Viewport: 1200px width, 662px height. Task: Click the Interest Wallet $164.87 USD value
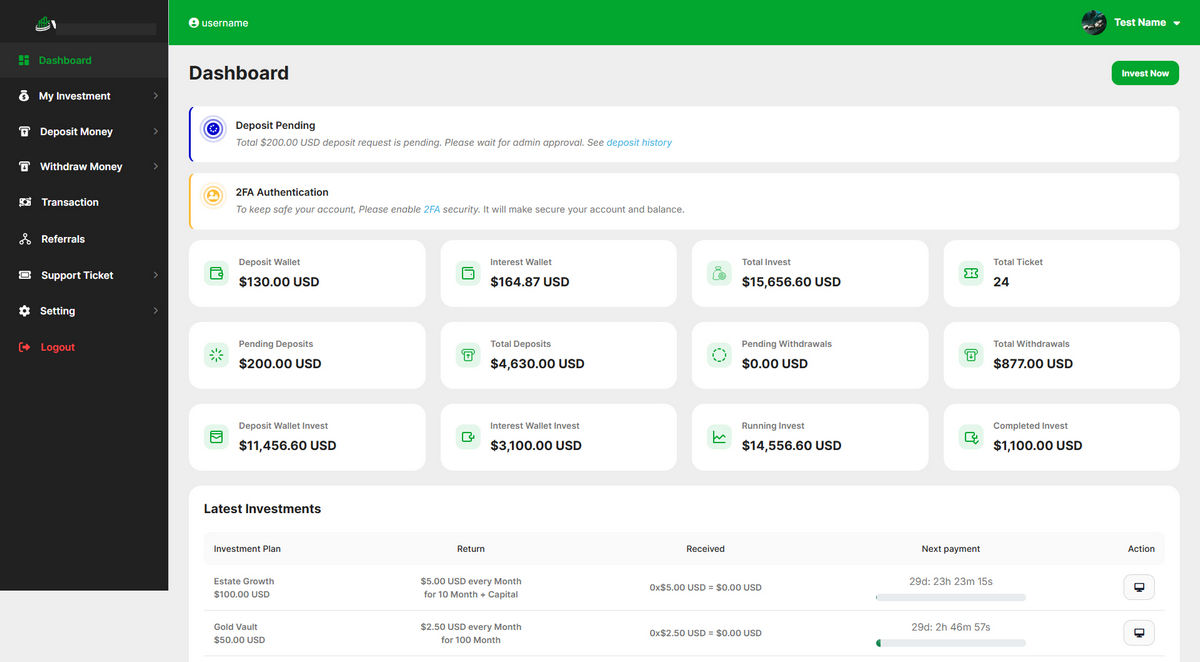pyautogui.click(x=530, y=282)
